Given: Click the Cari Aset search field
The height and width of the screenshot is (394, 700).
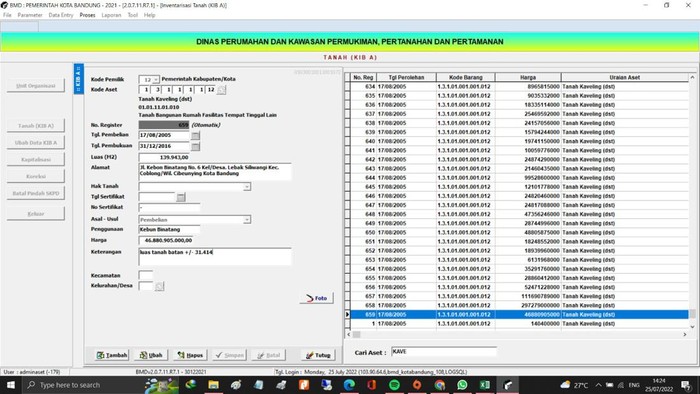Looking at the screenshot, I should click(x=444, y=352).
